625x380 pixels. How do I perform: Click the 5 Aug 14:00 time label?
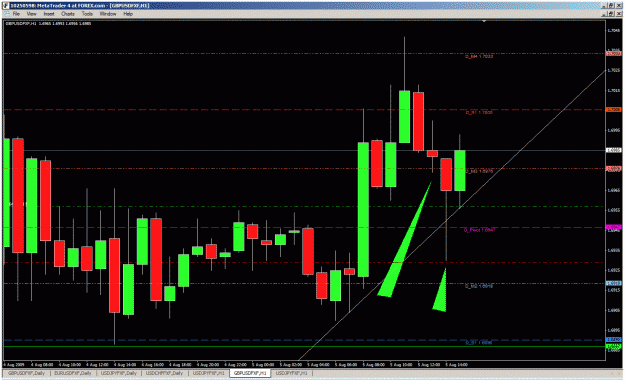coord(456,365)
